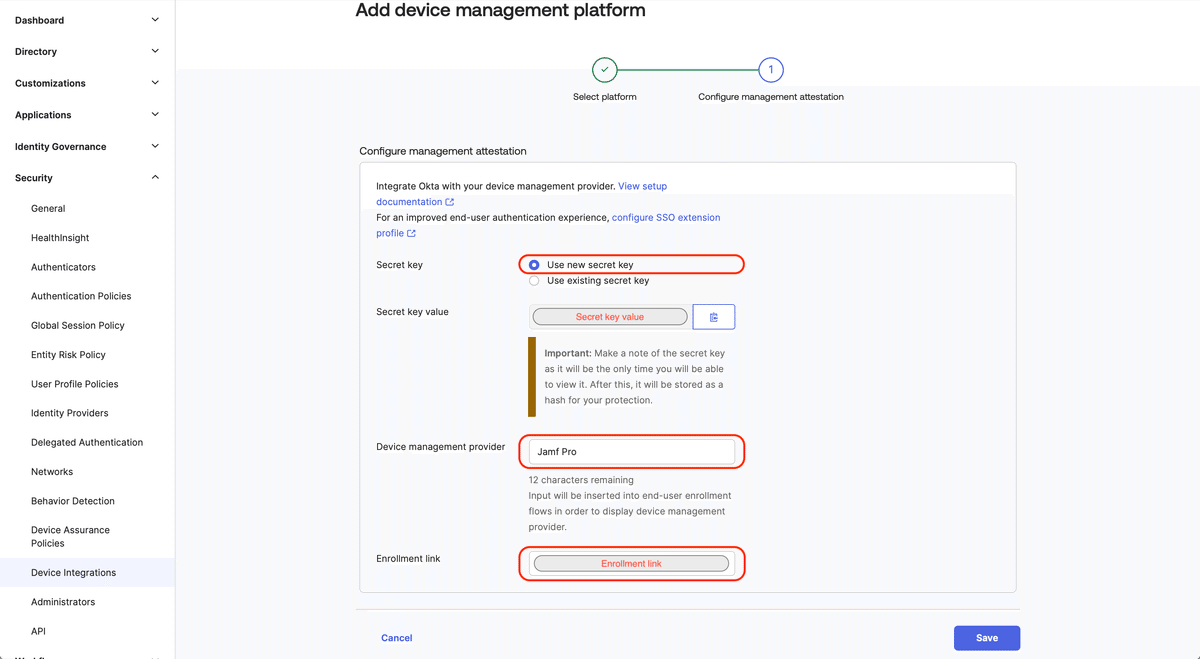Click the green checkmark on Select platform step
This screenshot has width=1200, height=659.
coord(604,70)
